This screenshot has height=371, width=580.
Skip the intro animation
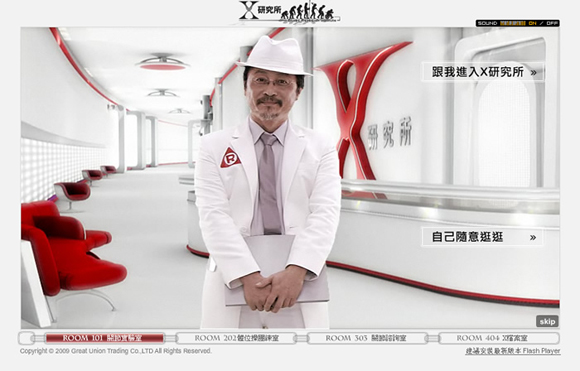click(547, 321)
